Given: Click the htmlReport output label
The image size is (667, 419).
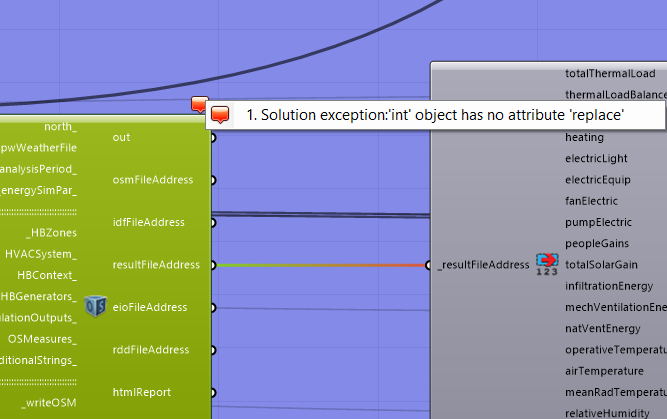Looking at the screenshot, I should 142,393.
